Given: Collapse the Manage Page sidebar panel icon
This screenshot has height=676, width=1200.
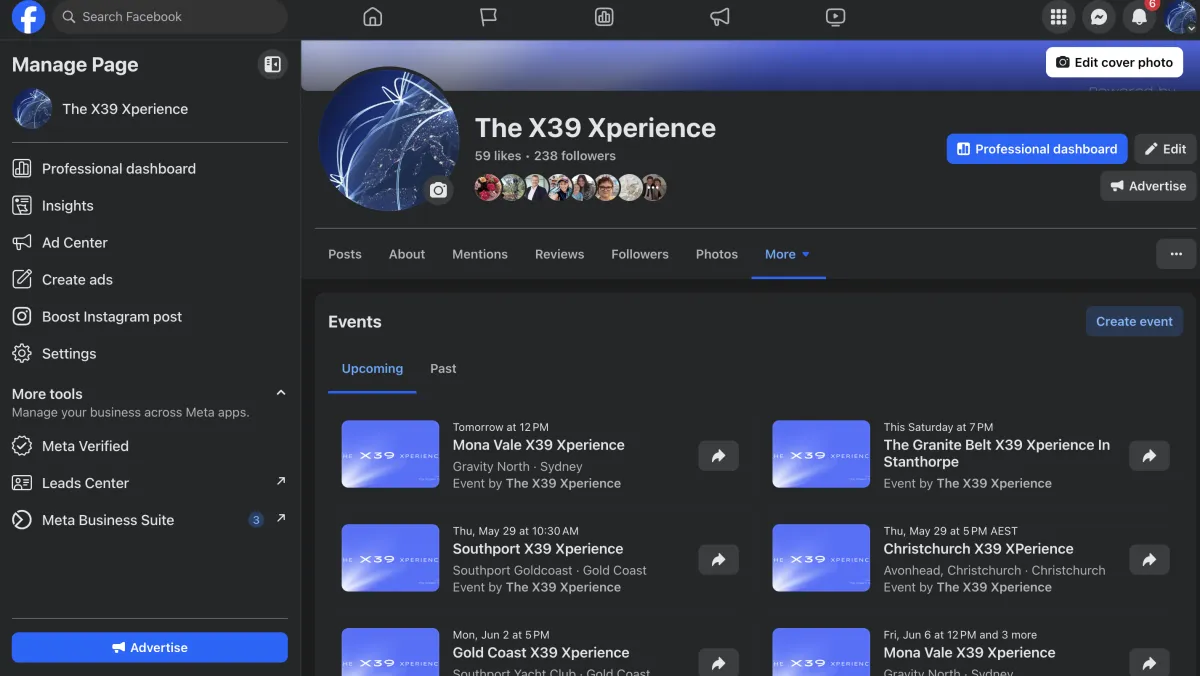Looking at the screenshot, I should (x=272, y=65).
